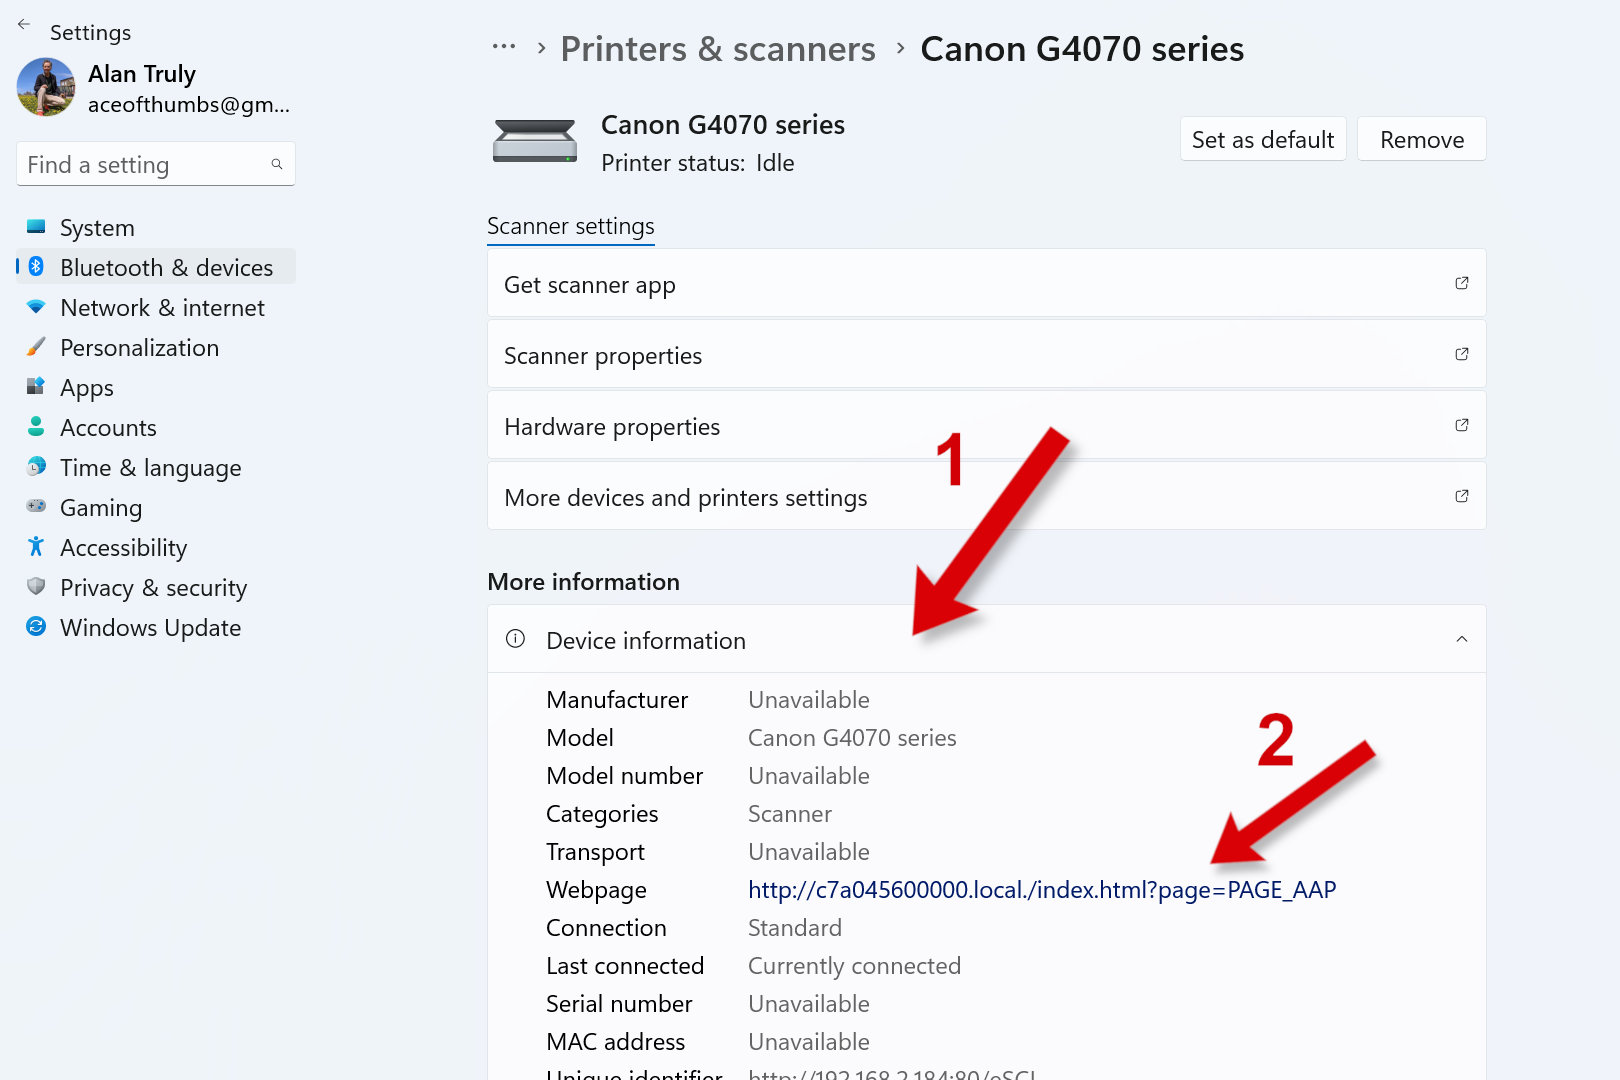
Task: Go to Network & internet
Action: click(156, 308)
